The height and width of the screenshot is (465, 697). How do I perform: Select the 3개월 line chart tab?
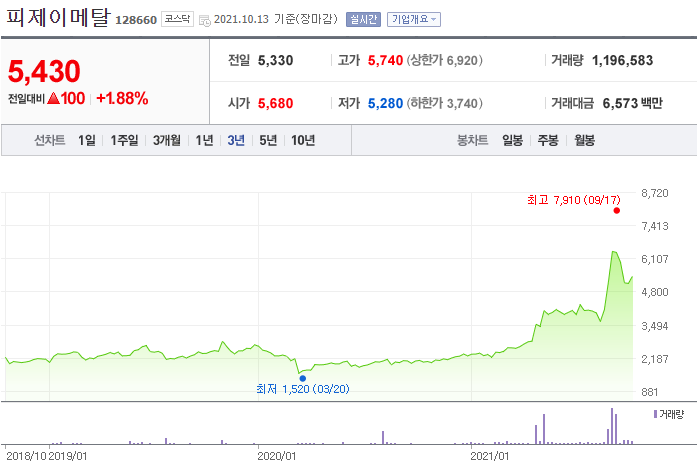167,140
